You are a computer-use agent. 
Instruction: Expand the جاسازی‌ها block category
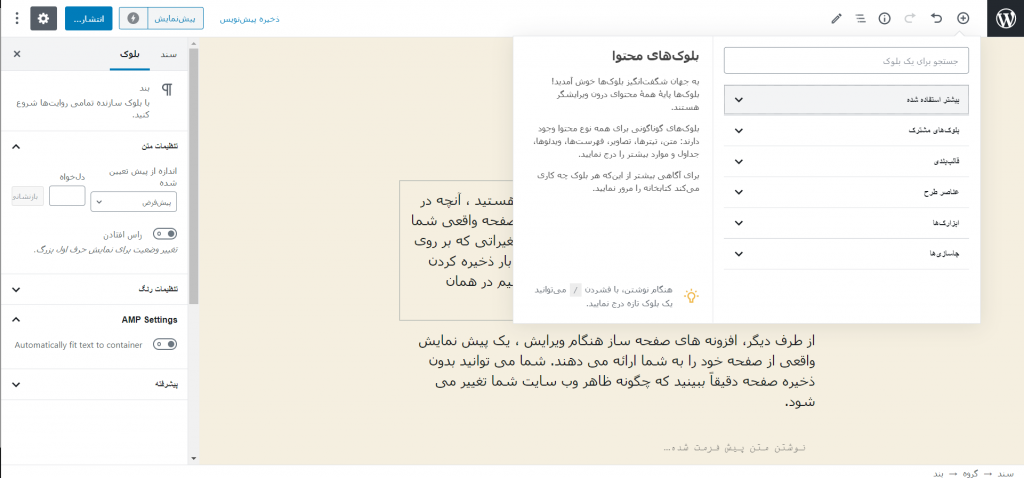pyautogui.click(x=846, y=254)
